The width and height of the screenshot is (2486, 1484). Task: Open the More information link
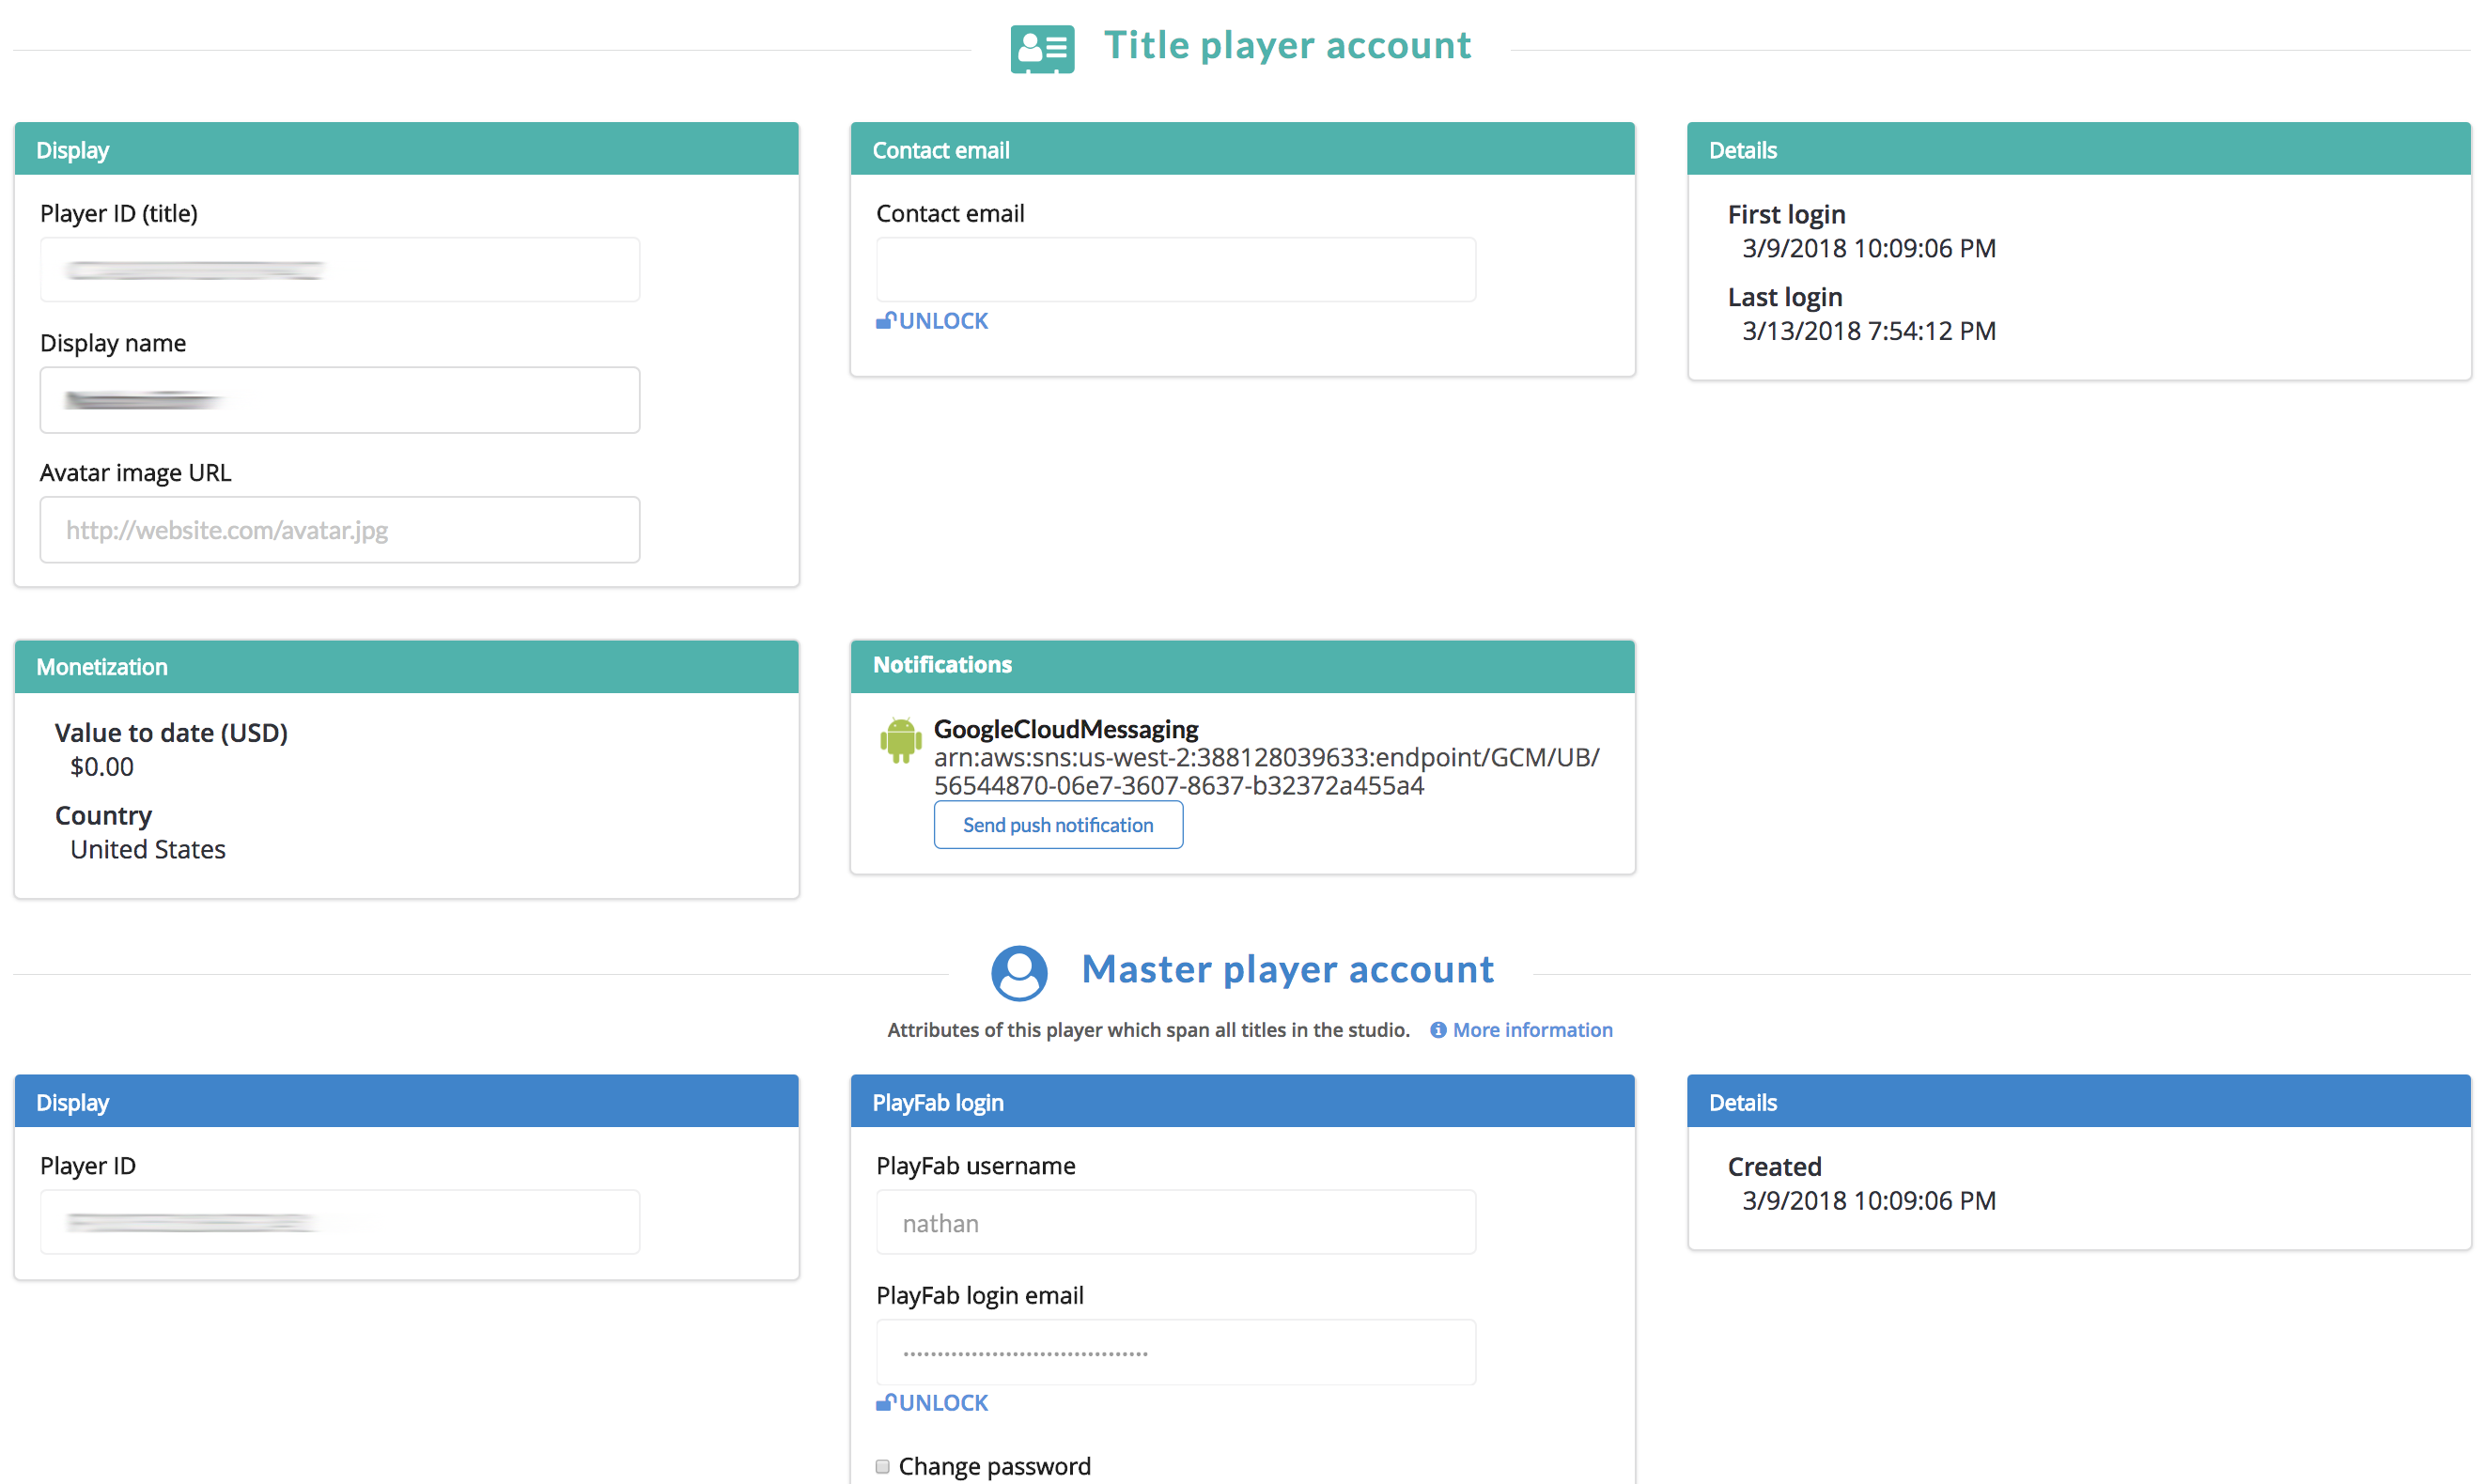pos(1532,1029)
